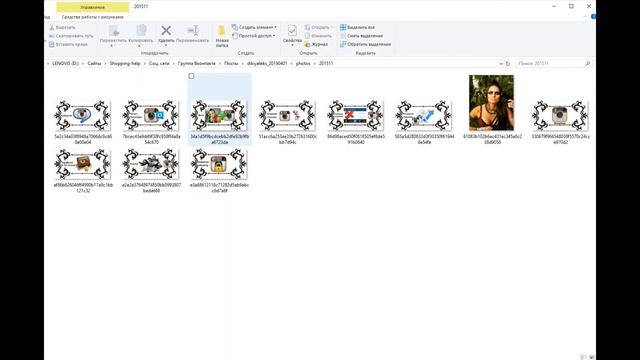Select the Instagram thumbnail with a small pink figure
Screen dimensions: 640x360
click(x=287, y=116)
